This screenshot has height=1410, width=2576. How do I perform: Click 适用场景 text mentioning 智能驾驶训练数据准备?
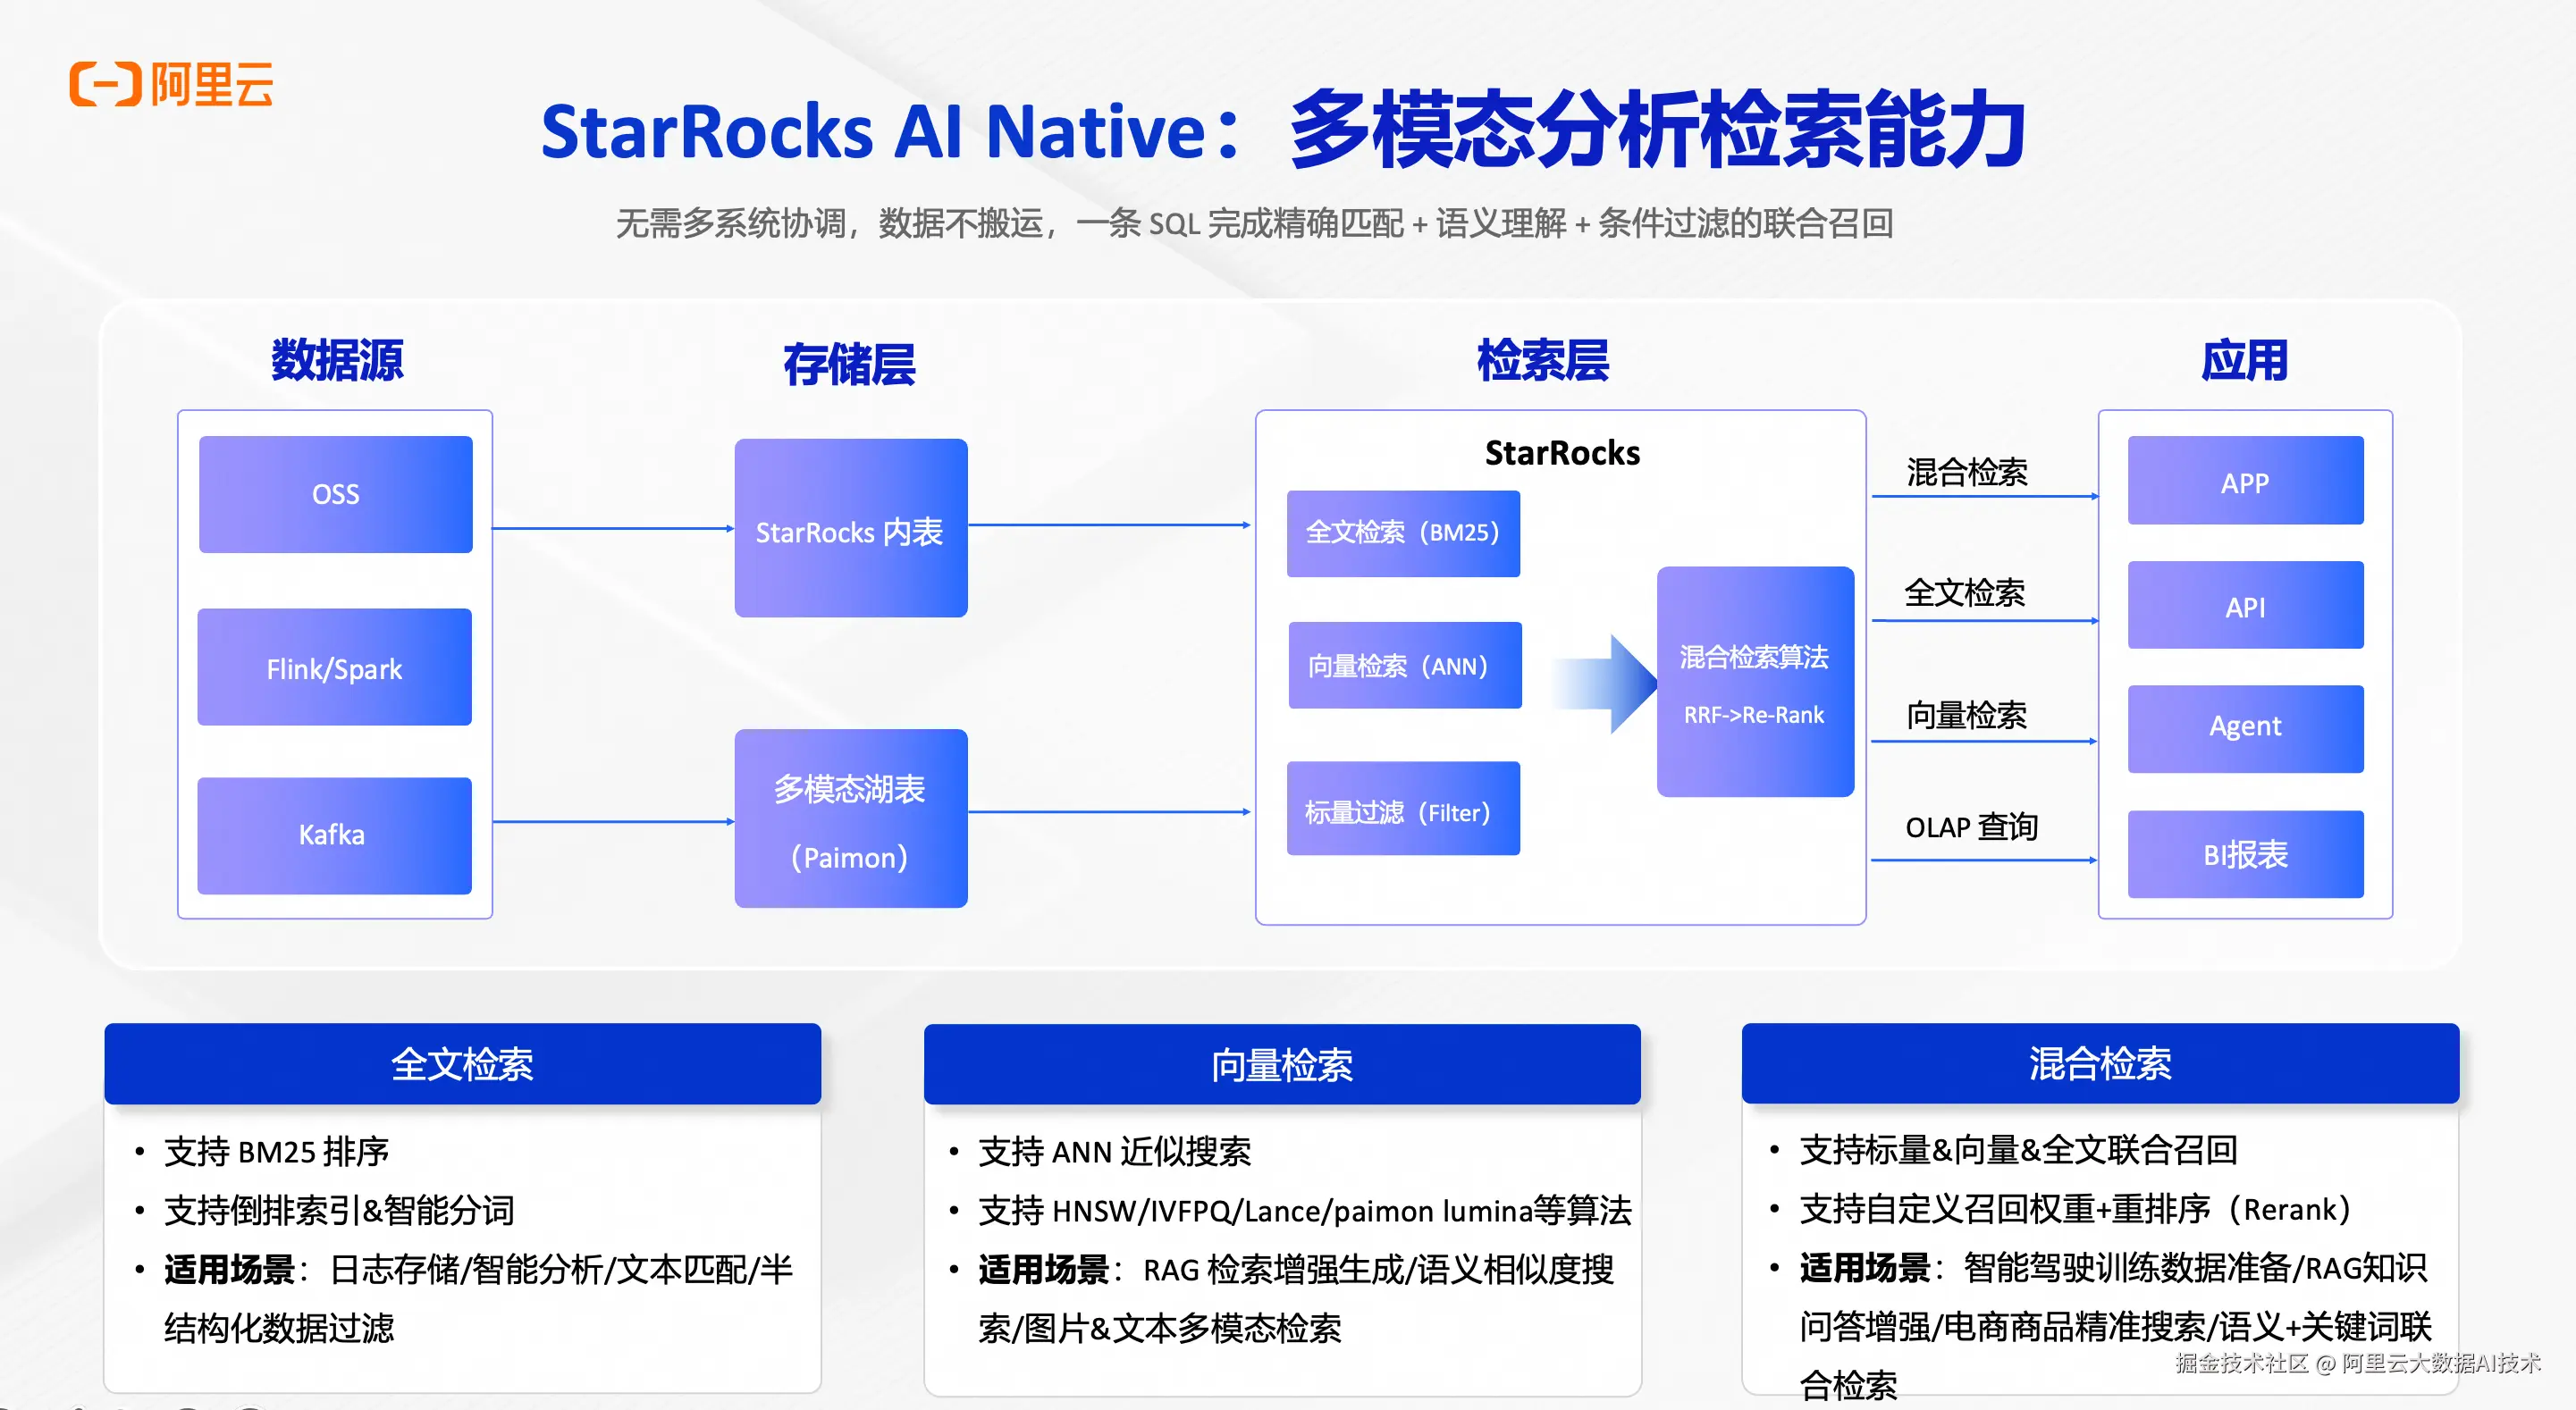coord(2116,1326)
